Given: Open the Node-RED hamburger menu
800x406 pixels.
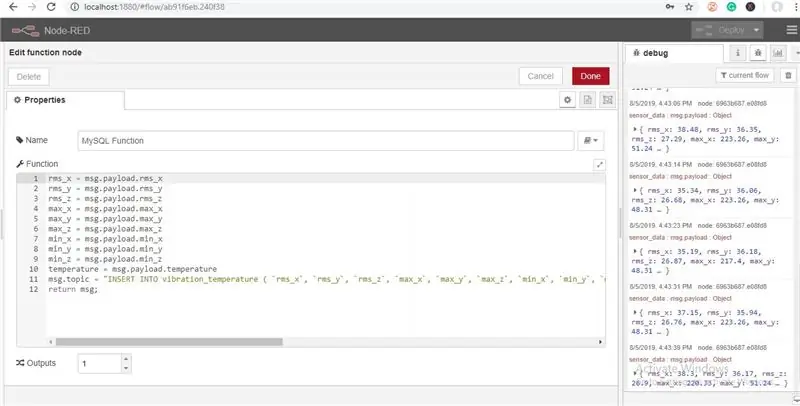Looking at the screenshot, I should coord(792,30).
